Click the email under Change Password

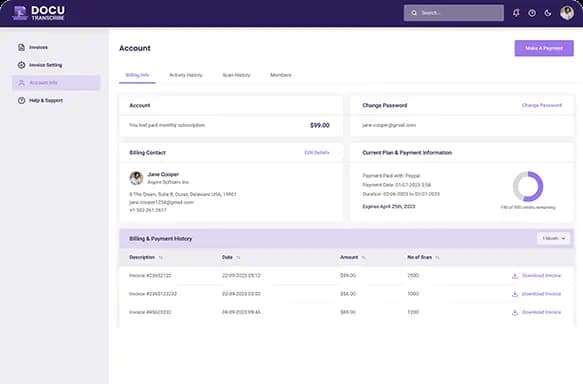[389, 125]
